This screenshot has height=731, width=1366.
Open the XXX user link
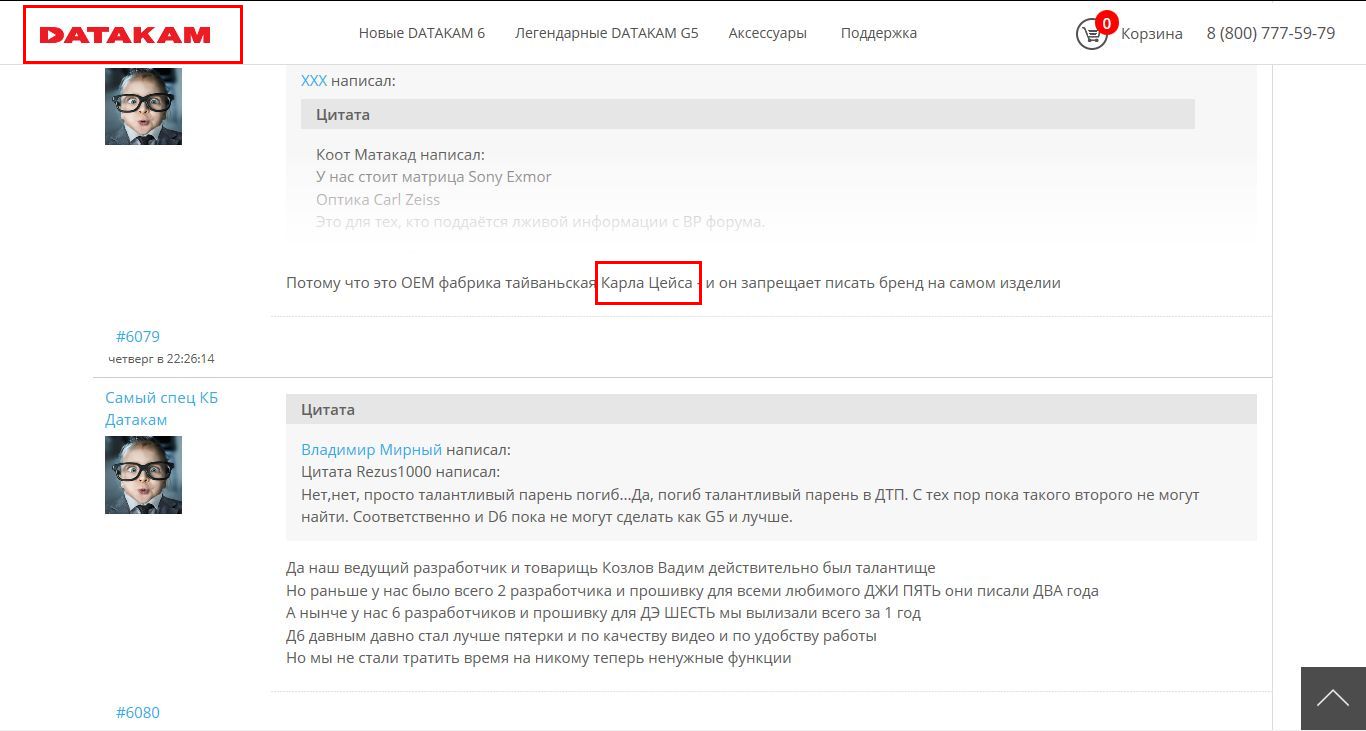(x=313, y=81)
